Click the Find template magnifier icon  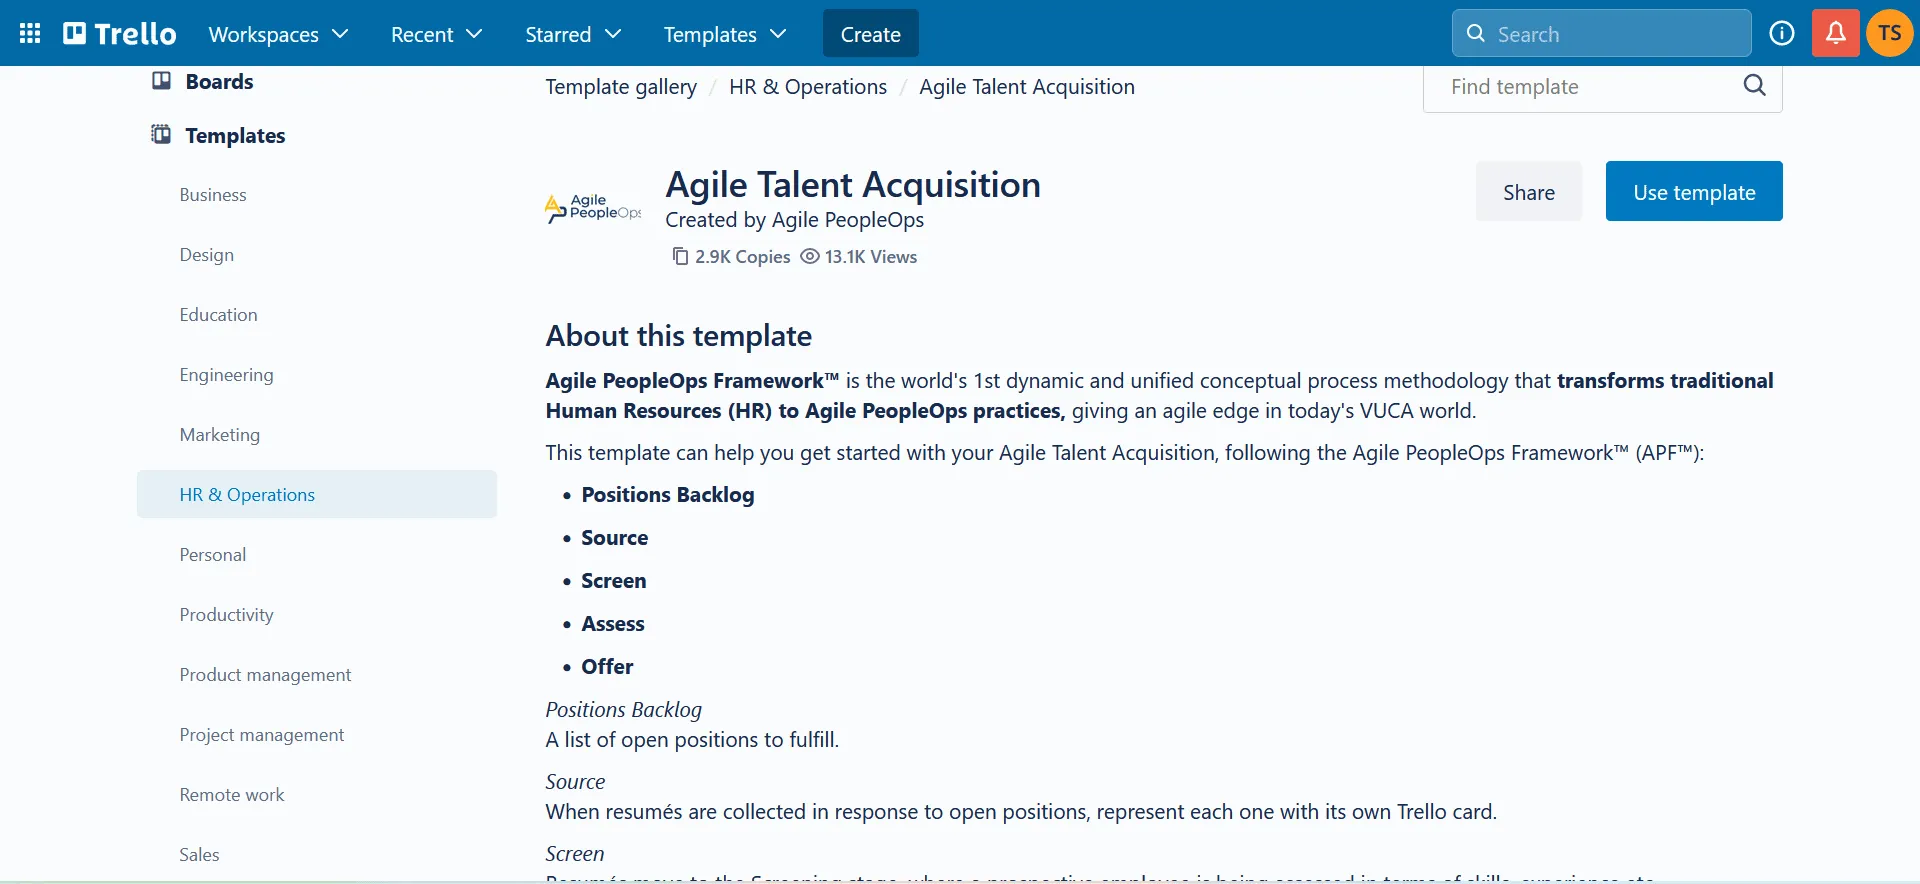(x=1754, y=86)
